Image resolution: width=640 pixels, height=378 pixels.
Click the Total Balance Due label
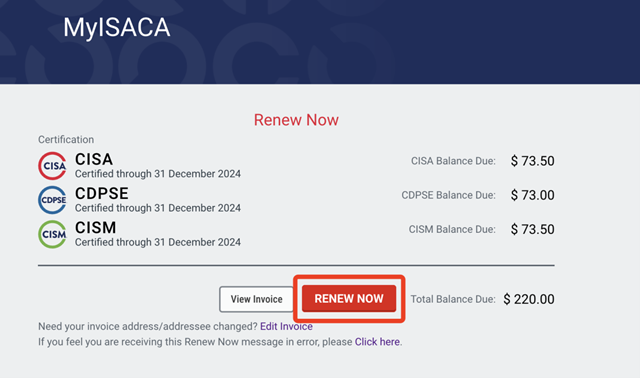tap(453, 299)
